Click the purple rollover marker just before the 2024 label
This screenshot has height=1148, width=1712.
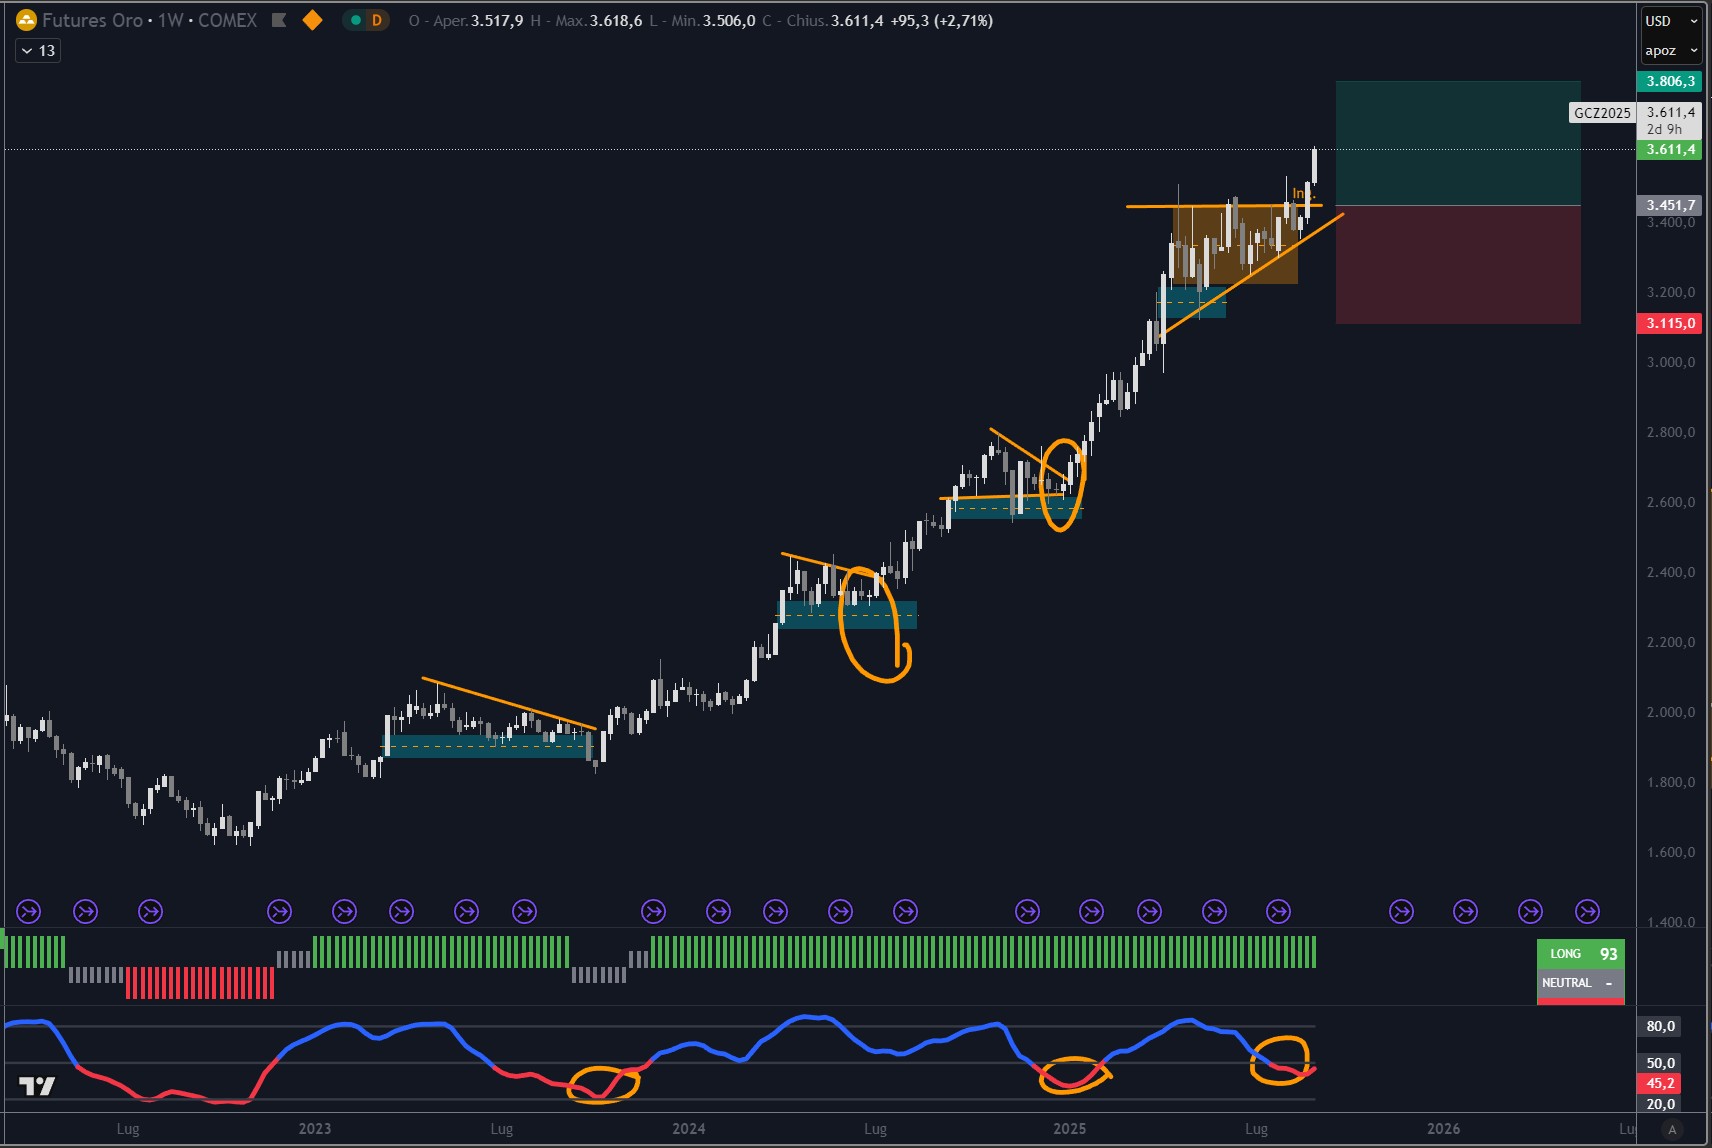(x=653, y=911)
